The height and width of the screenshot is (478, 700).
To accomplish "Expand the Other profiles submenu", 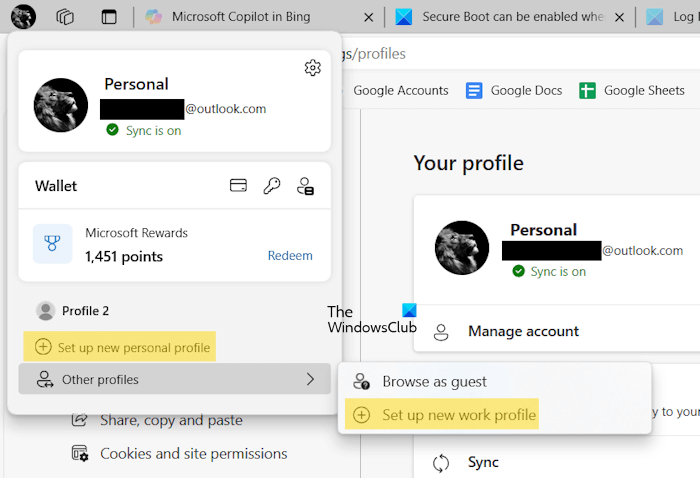I will (x=174, y=379).
